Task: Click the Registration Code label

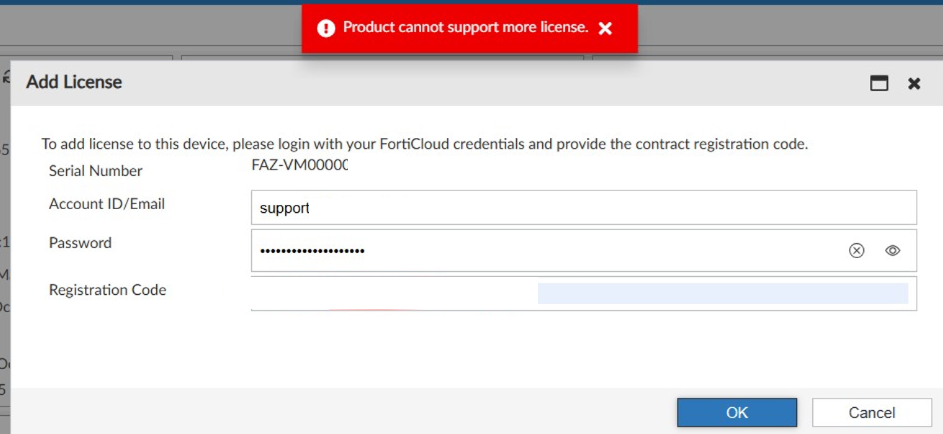Action: (x=108, y=290)
